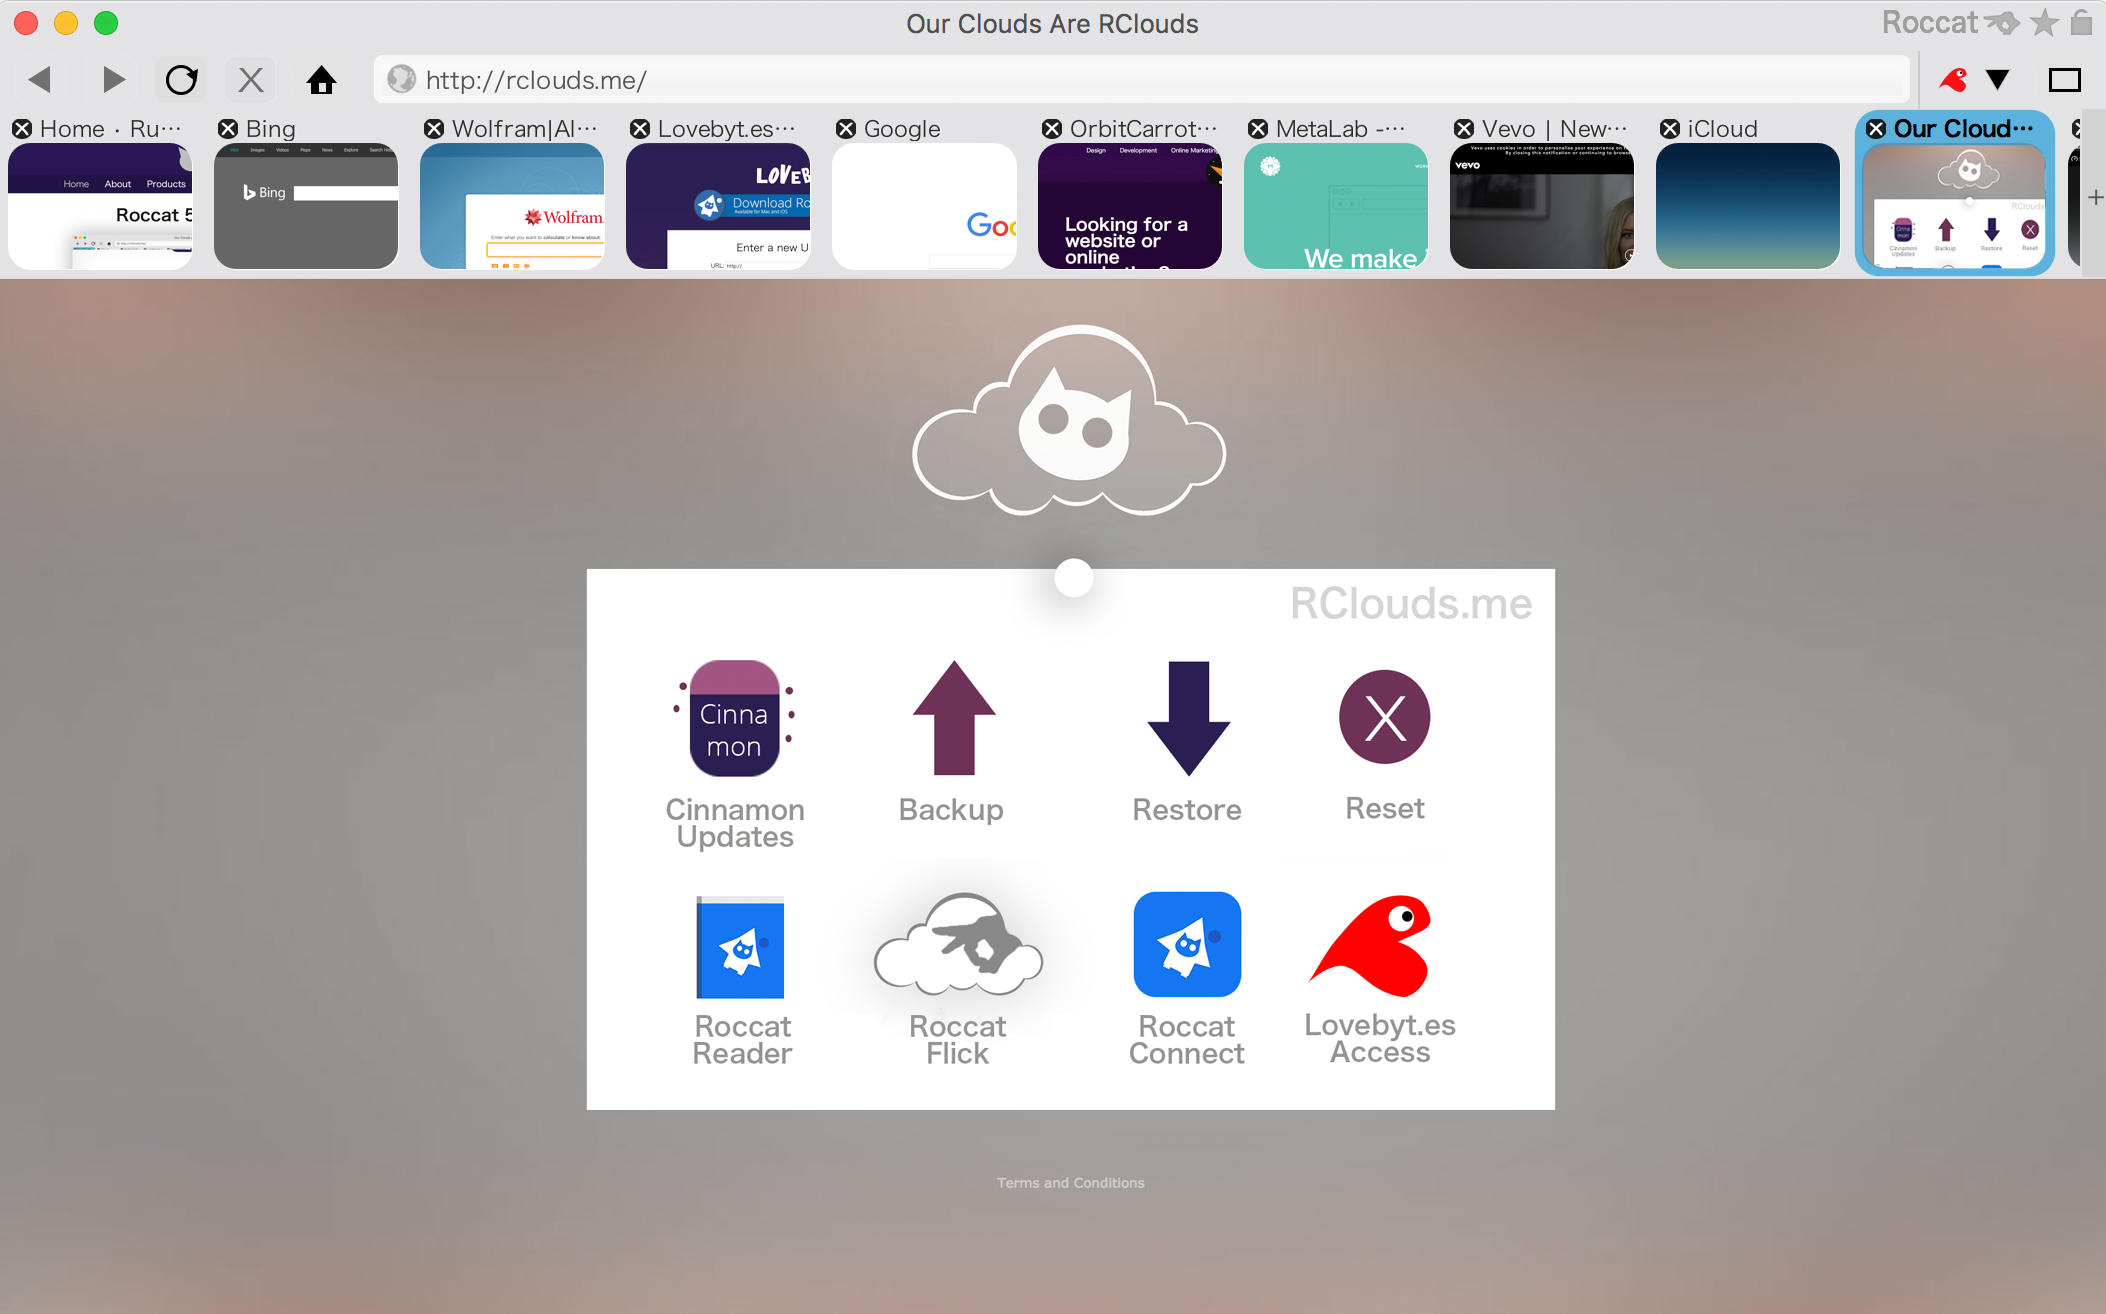
Task: Switch to the OrbitCarrot tab thumbnail
Action: point(1130,206)
